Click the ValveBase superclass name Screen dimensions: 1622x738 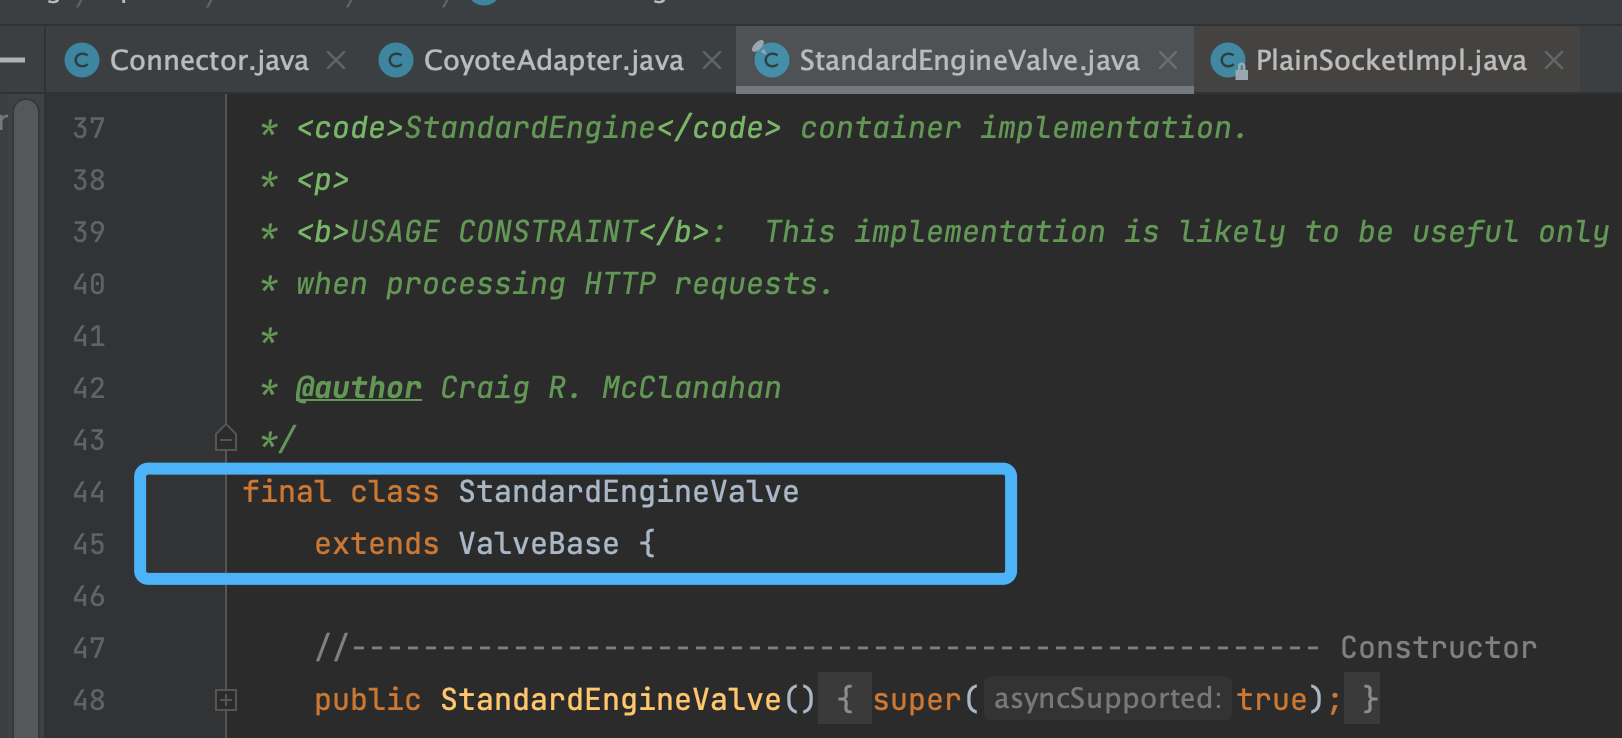(x=538, y=544)
